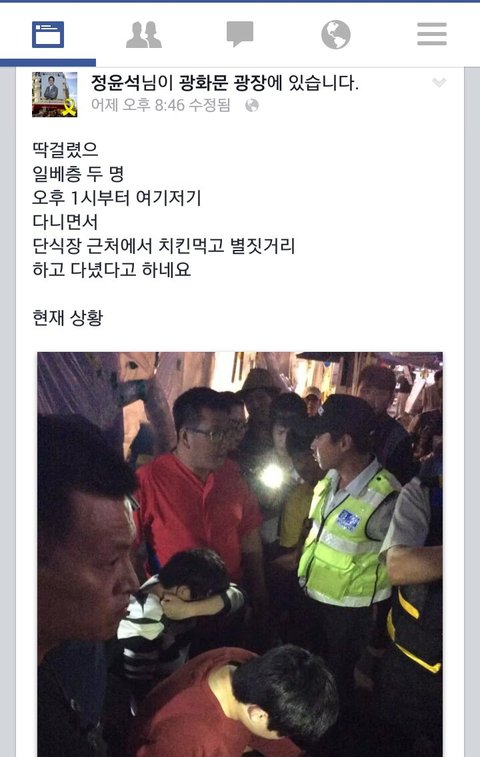
Task: Click the 일베충 두 명 text line
Action: (78, 173)
